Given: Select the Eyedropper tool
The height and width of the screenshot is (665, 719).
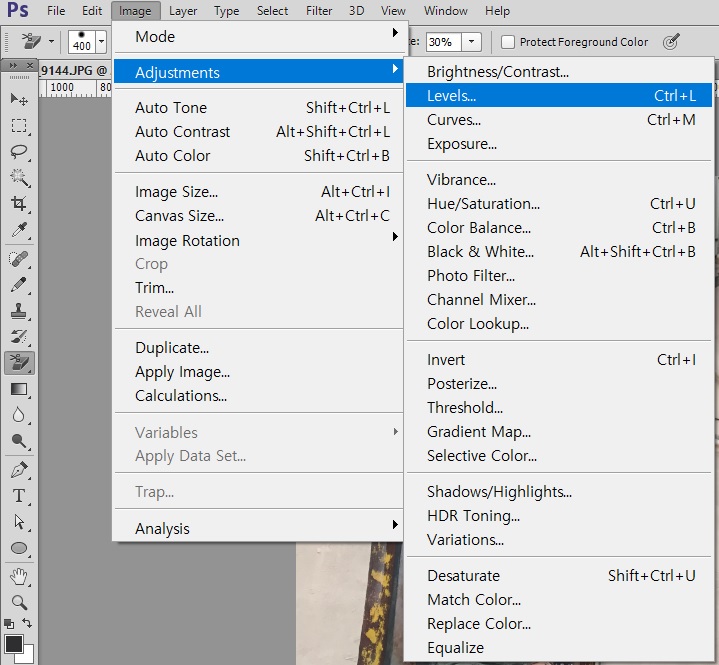Looking at the screenshot, I should 19,230.
